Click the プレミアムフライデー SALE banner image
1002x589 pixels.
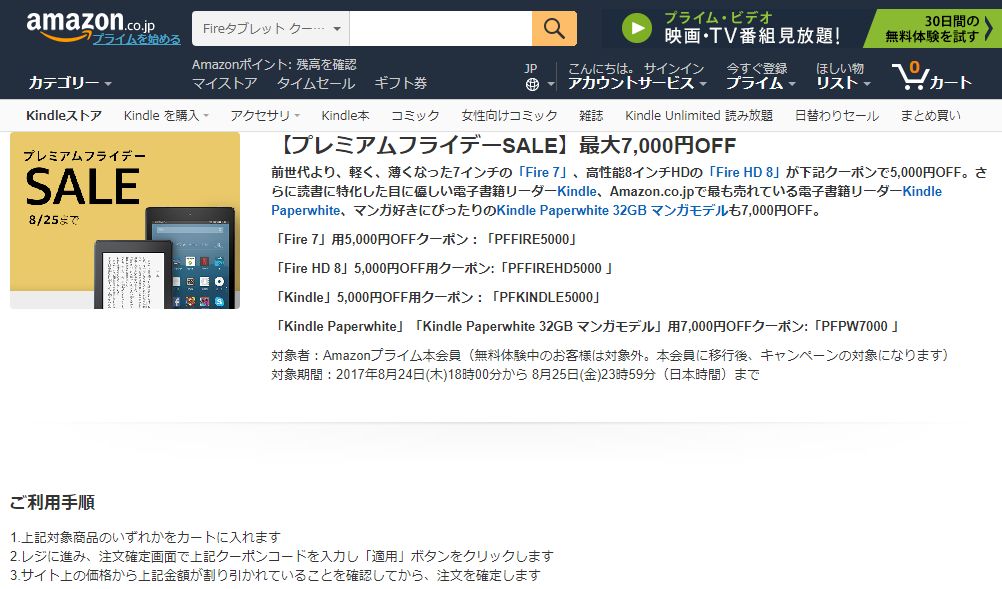coord(124,218)
